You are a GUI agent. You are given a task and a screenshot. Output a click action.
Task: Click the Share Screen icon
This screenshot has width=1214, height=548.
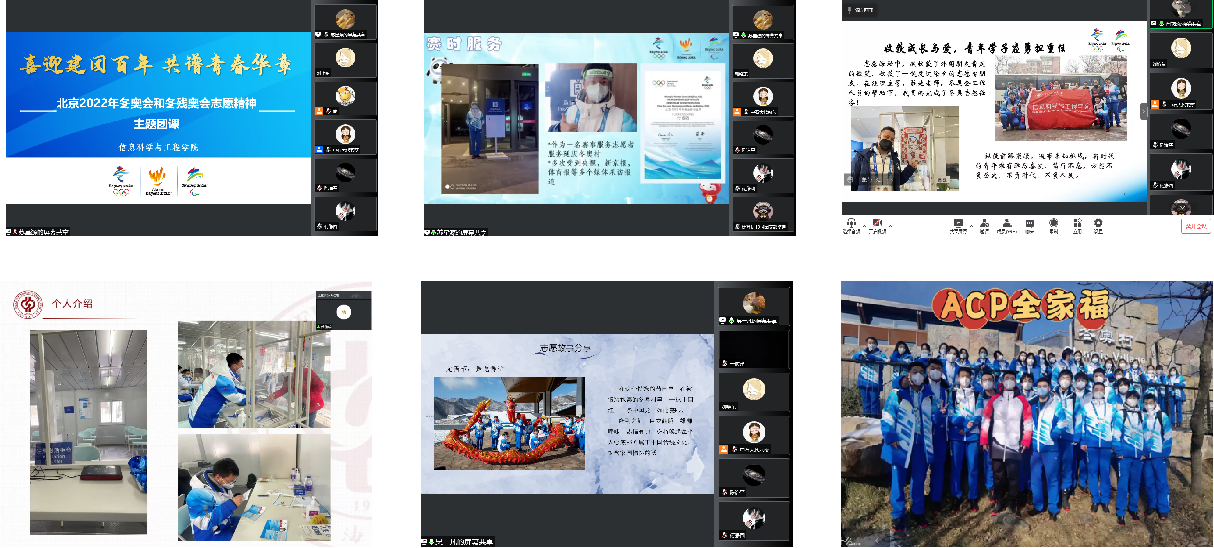pos(958,223)
